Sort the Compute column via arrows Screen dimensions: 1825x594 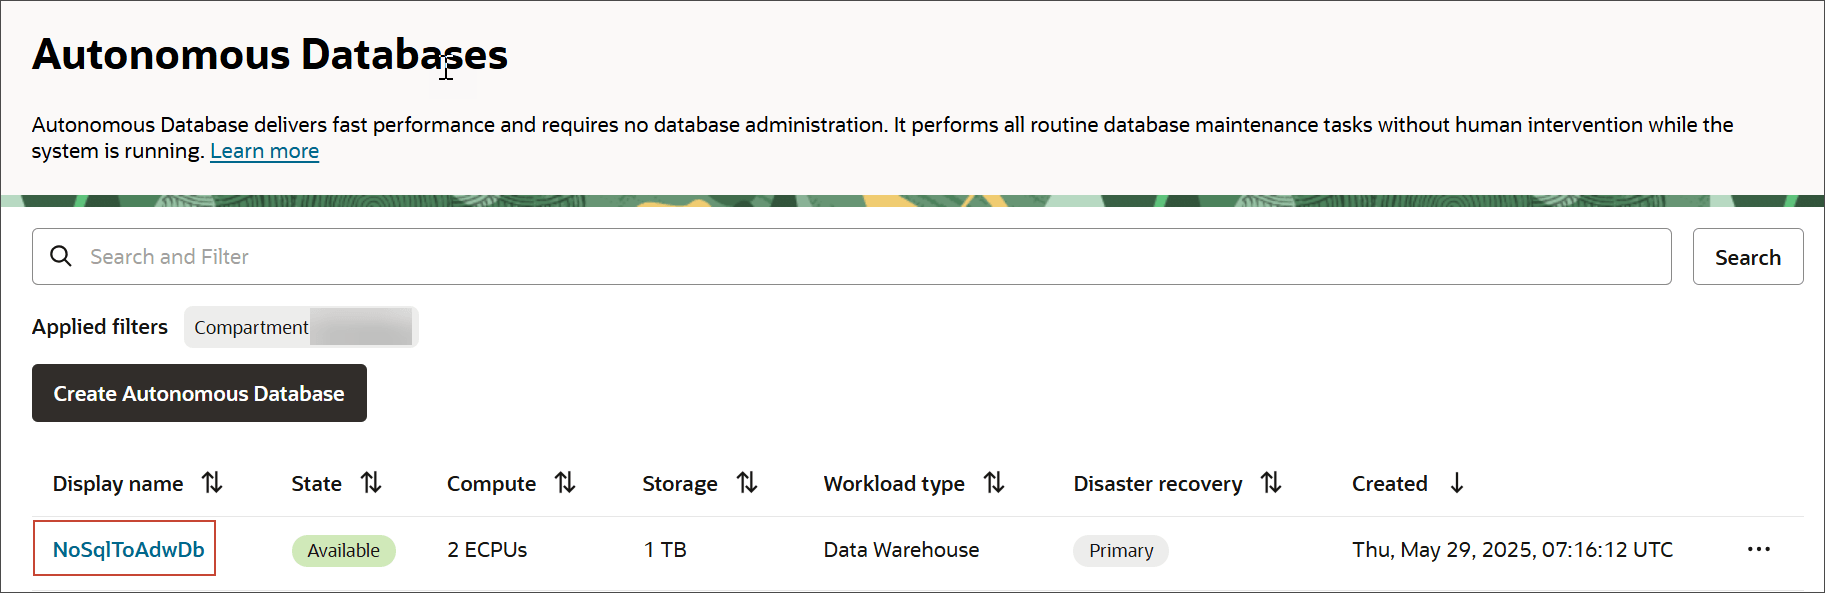[x=565, y=483]
